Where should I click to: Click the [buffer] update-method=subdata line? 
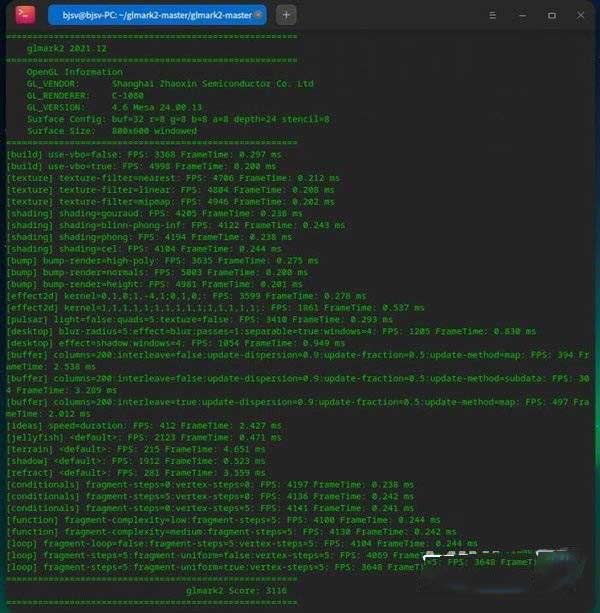[x=298, y=384]
